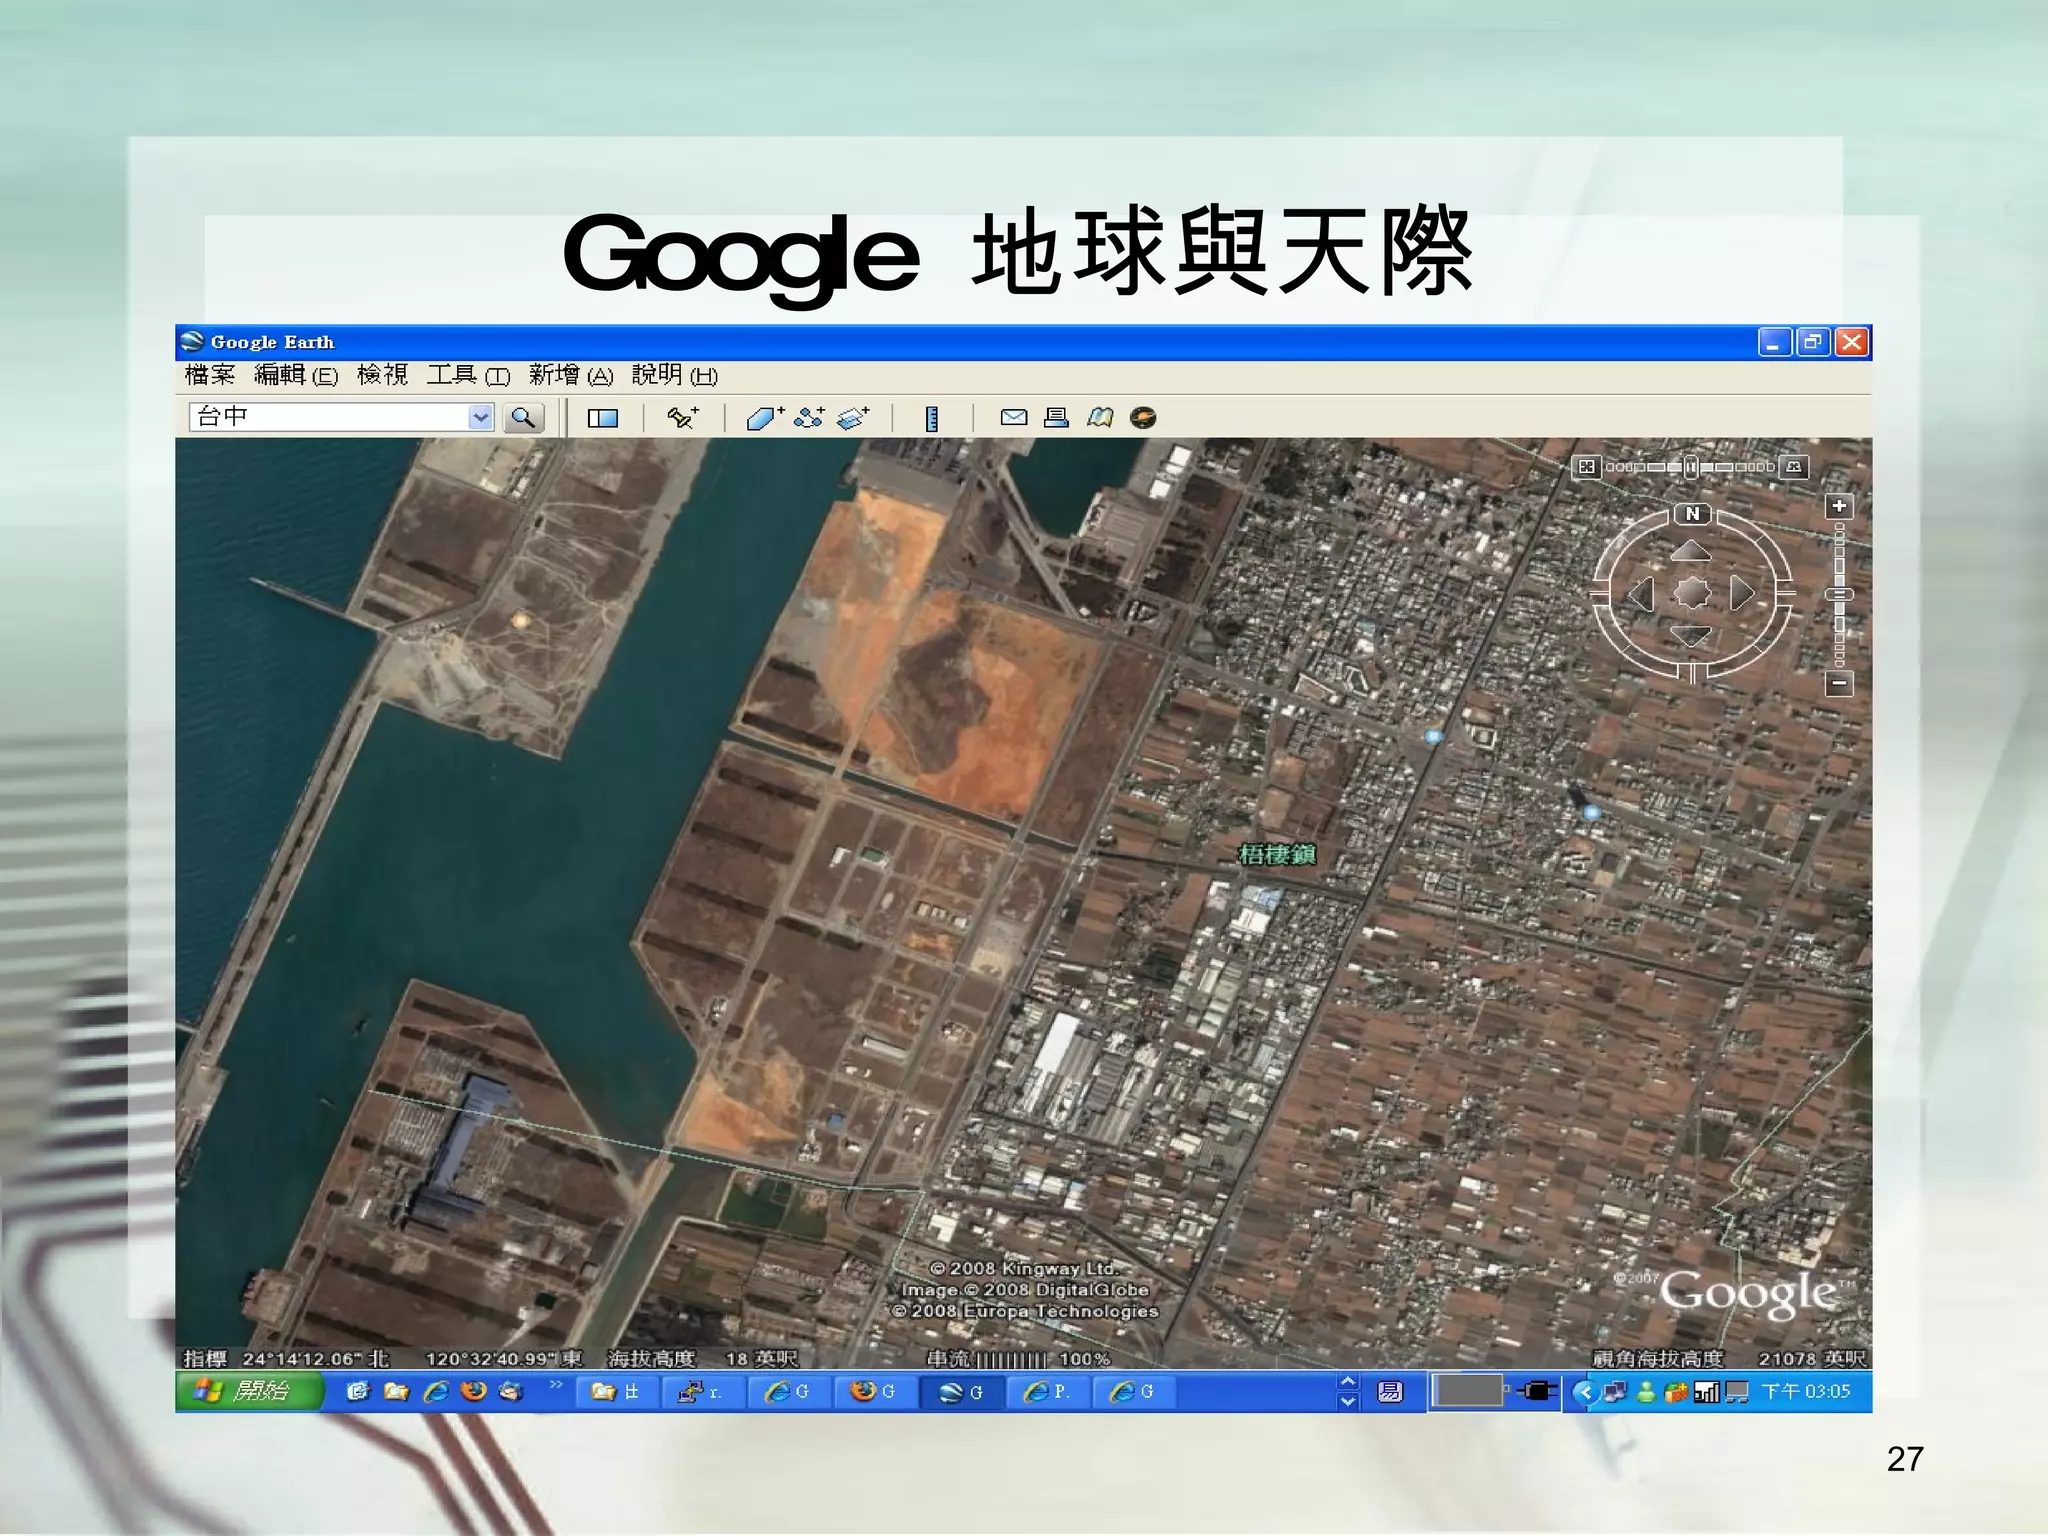Zoom in with plus button

pos(1839,506)
